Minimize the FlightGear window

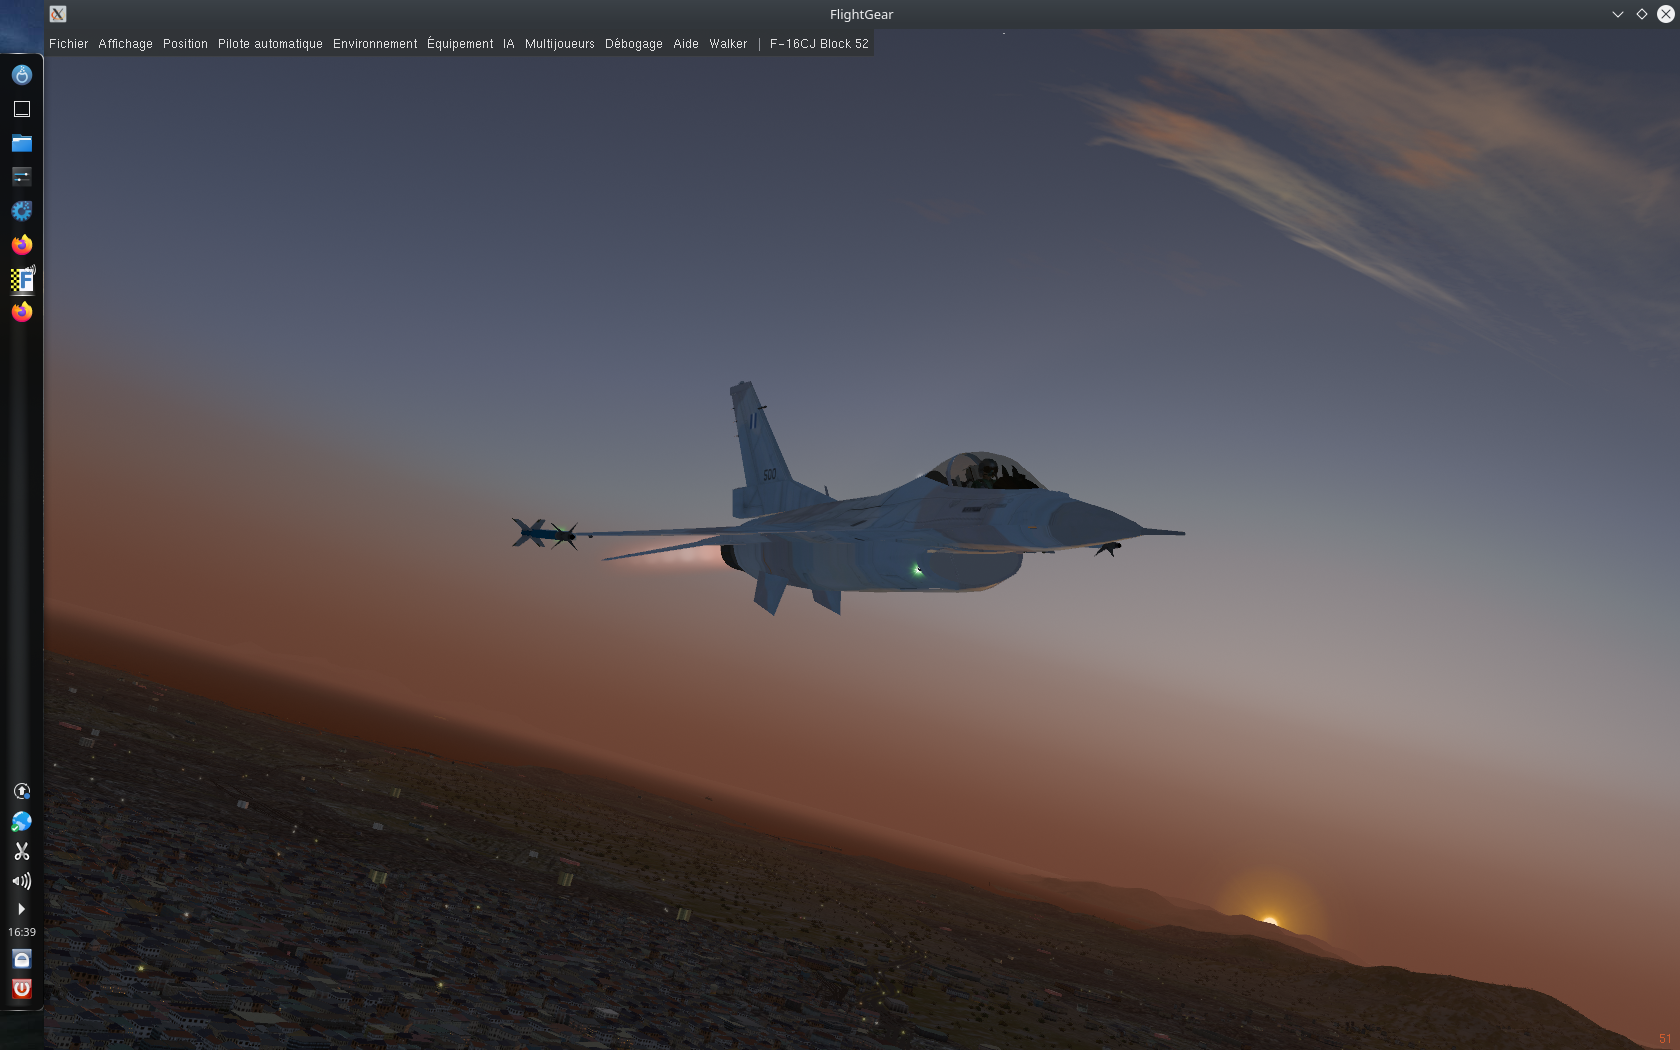tap(1618, 14)
